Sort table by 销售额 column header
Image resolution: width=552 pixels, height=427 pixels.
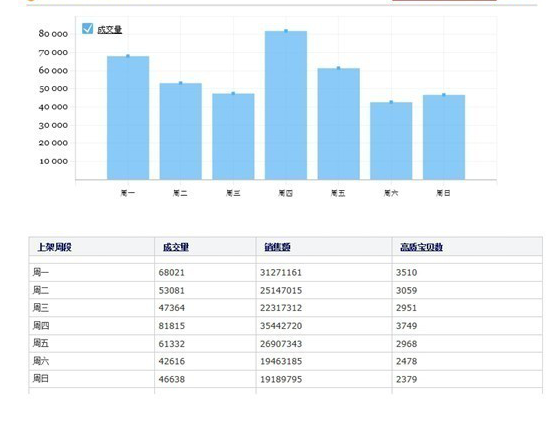[x=277, y=247]
